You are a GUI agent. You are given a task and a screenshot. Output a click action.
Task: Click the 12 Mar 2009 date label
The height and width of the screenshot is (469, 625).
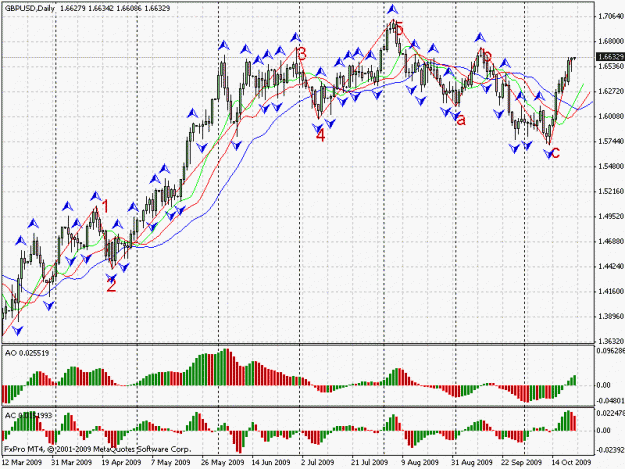click(22, 462)
